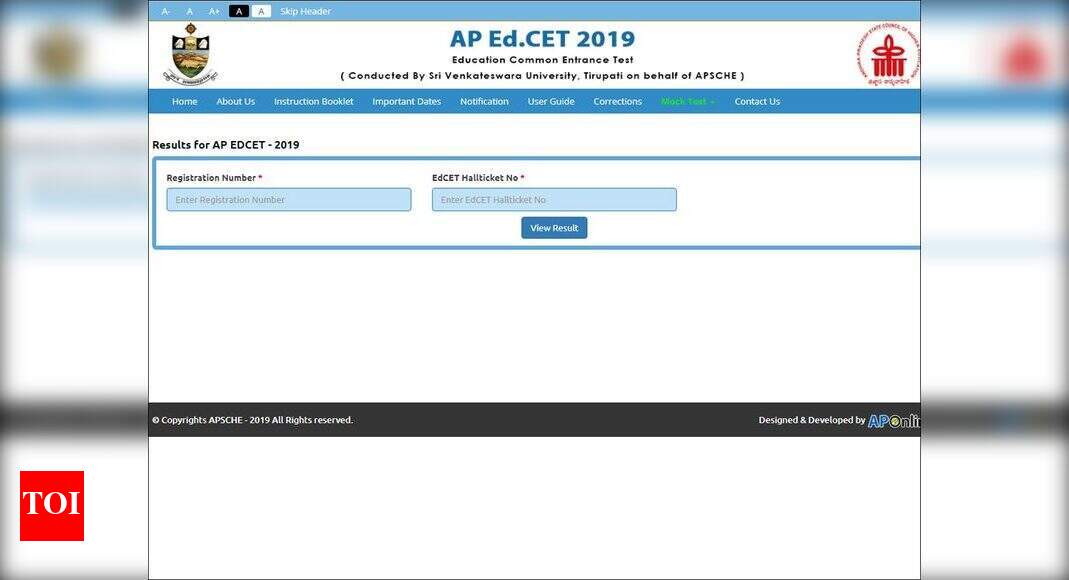The image size is (1069, 580).
Task: Click the Skip Header link
Action: (305, 11)
